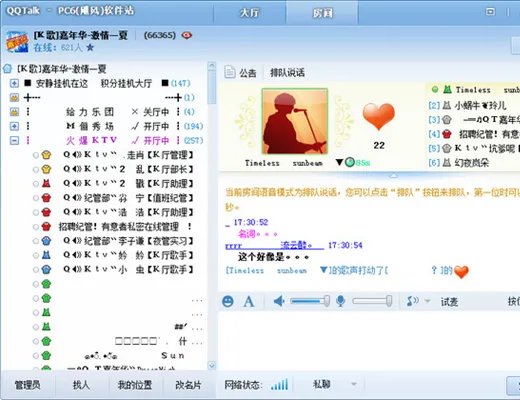Image resolution: width=520 pixels, height=400 pixels.
Task: Select radio circle for 招聘纪管 row
Action: pyautogui.click(x=36, y=227)
